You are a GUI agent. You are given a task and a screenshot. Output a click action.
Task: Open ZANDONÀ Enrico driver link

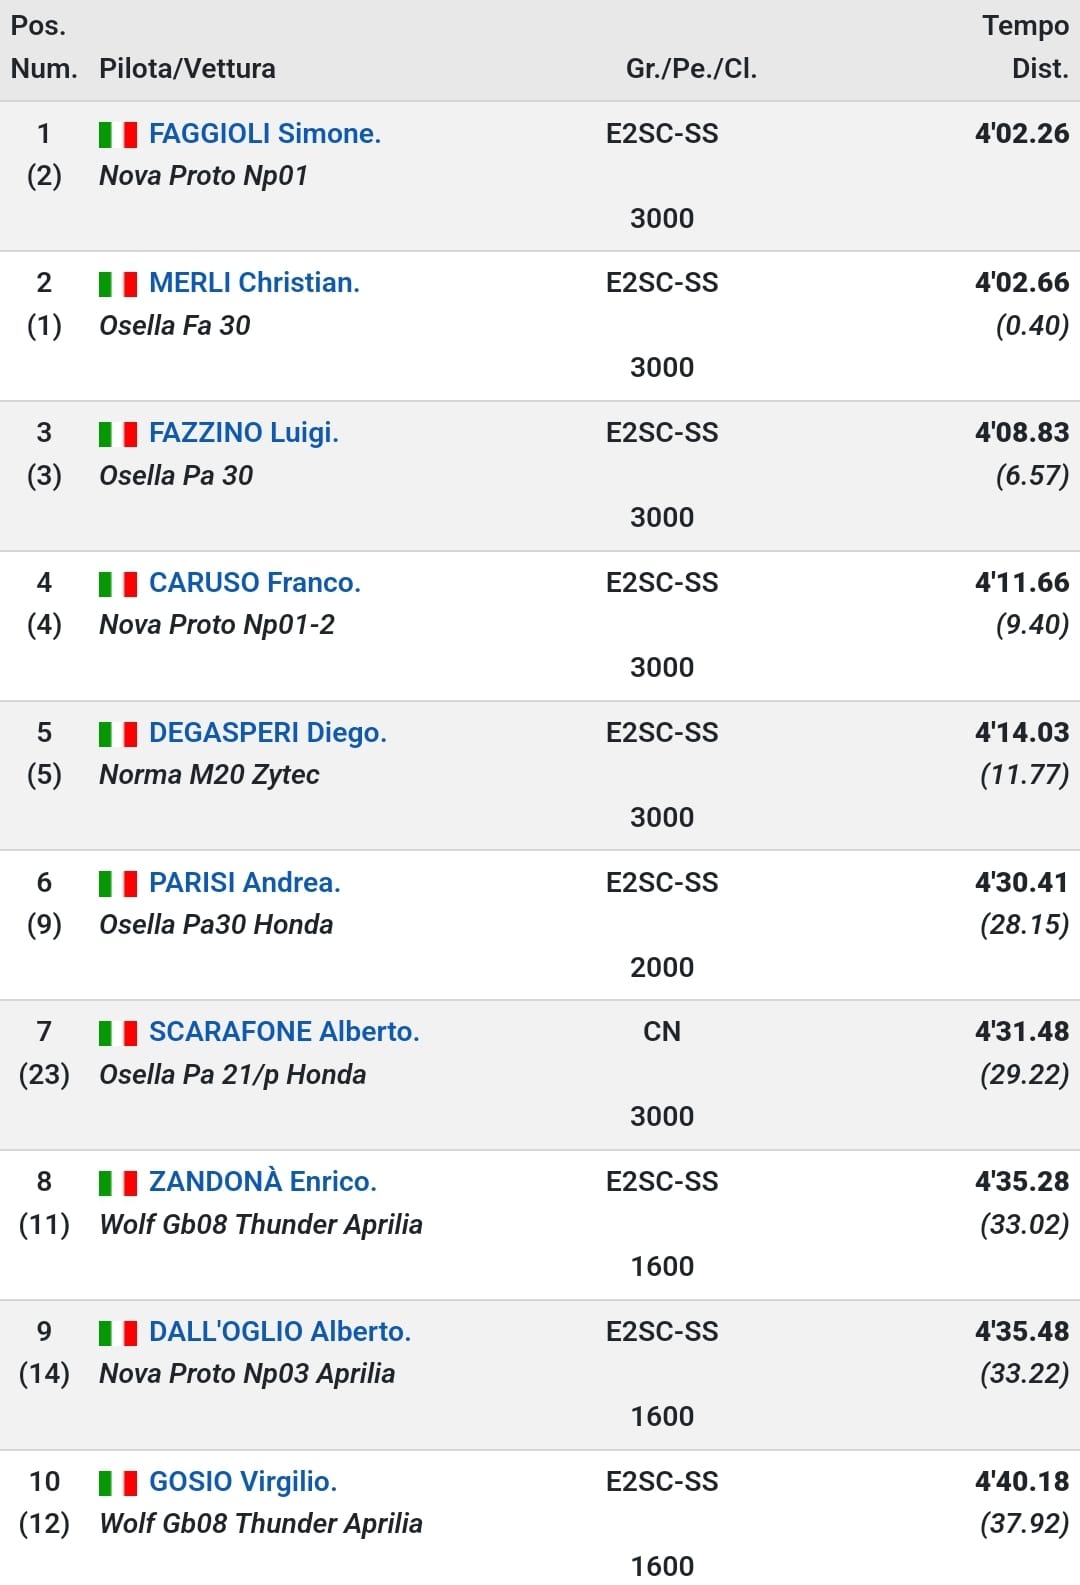263,1181
